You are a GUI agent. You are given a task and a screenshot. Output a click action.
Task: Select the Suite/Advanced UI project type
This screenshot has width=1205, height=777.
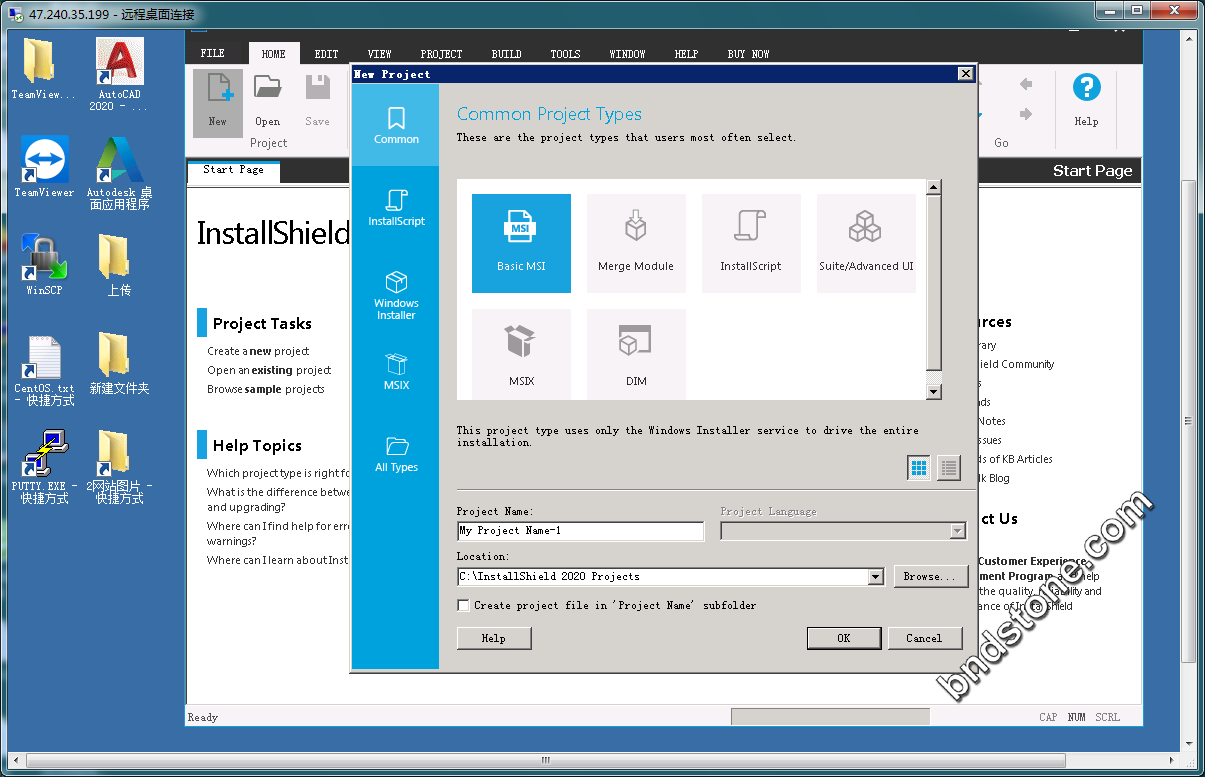pos(866,242)
